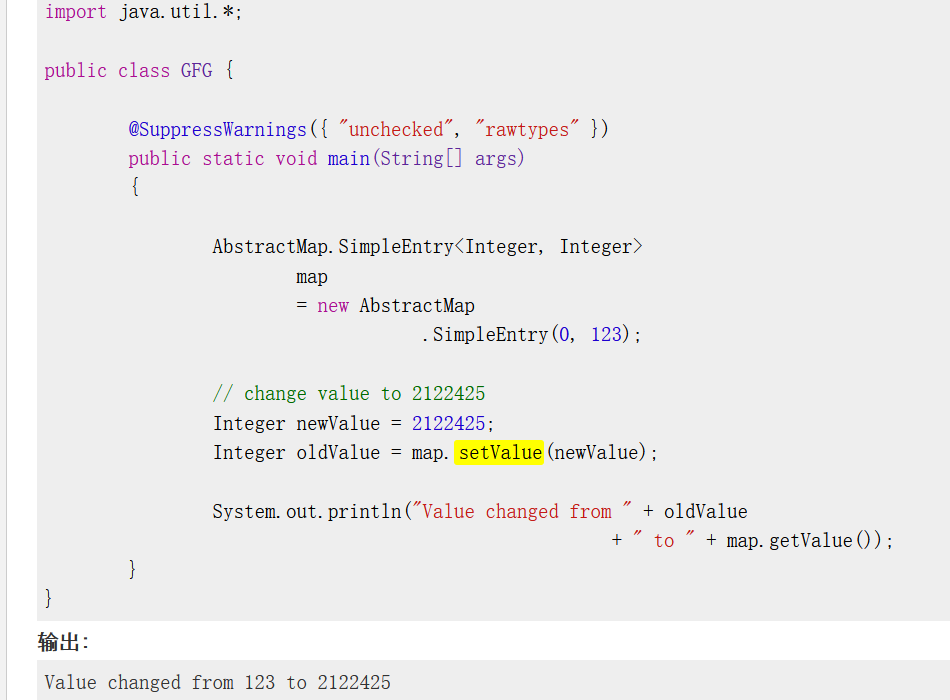Screen dimensions: 950x700
Task: Click 'public class' keywords
Action: (107, 70)
